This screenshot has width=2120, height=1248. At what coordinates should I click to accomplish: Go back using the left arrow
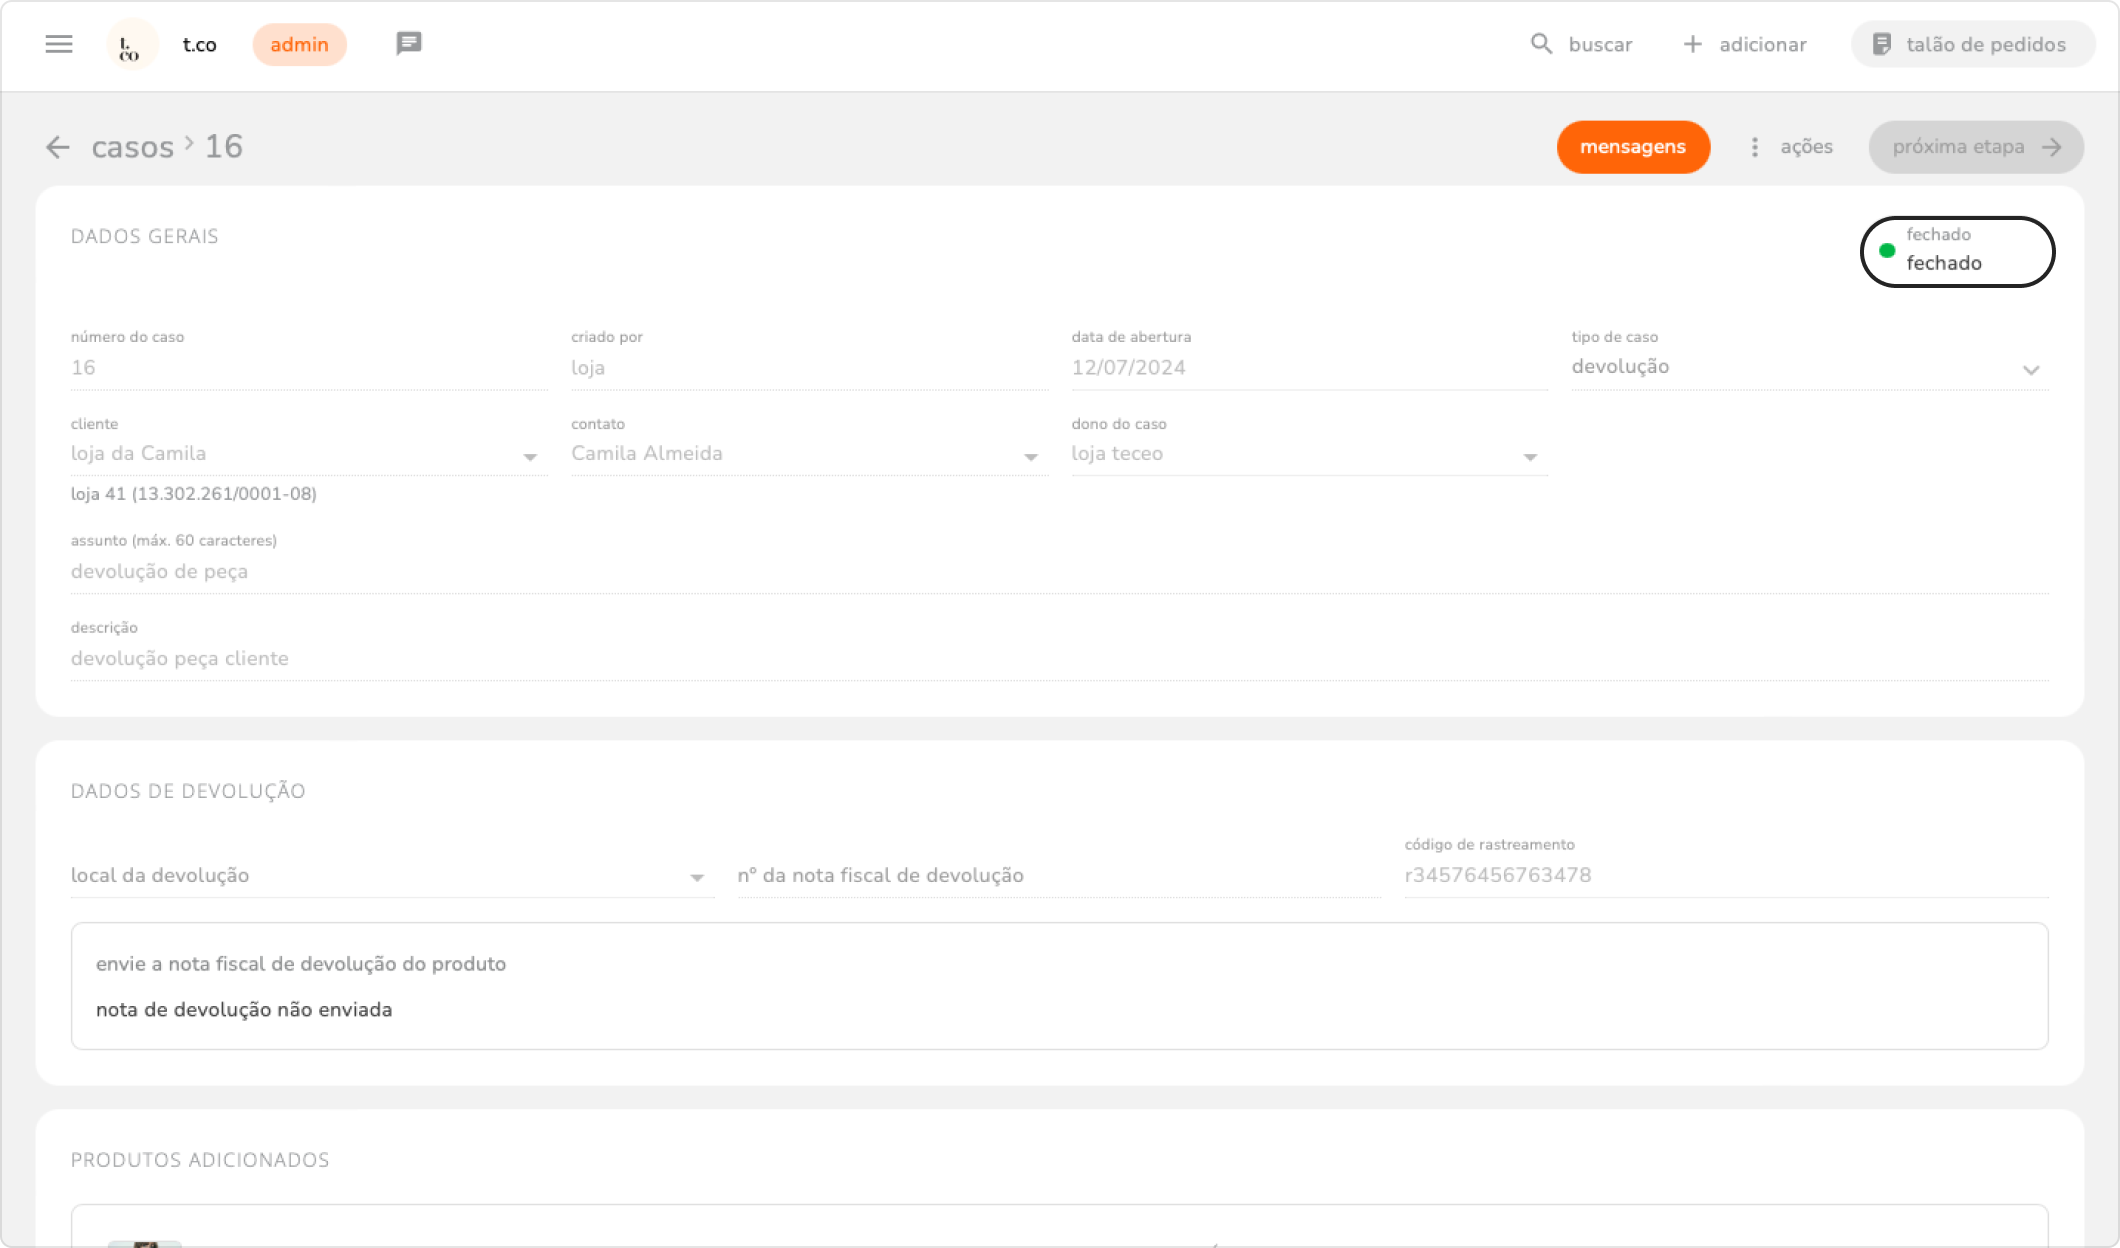(x=58, y=147)
